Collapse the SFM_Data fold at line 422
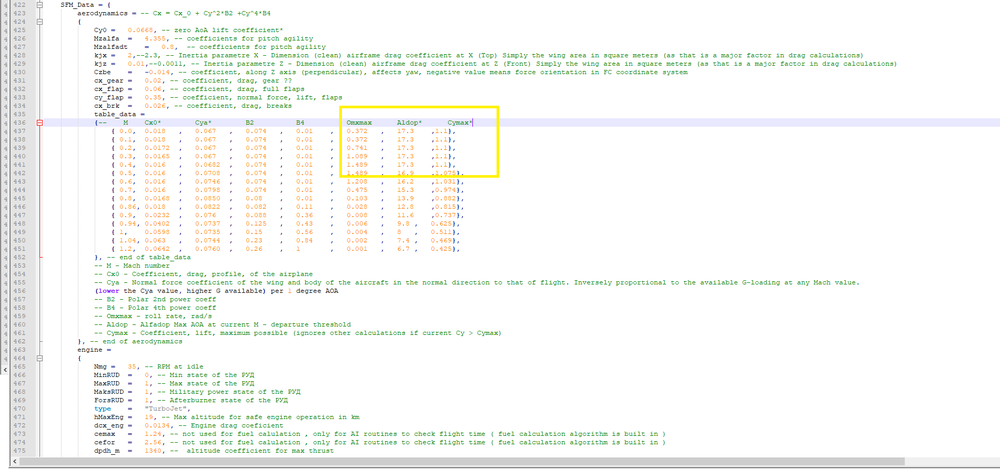Image resolution: width=1000 pixels, height=469 pixels. pyautogui.click(x=40, y=4)
